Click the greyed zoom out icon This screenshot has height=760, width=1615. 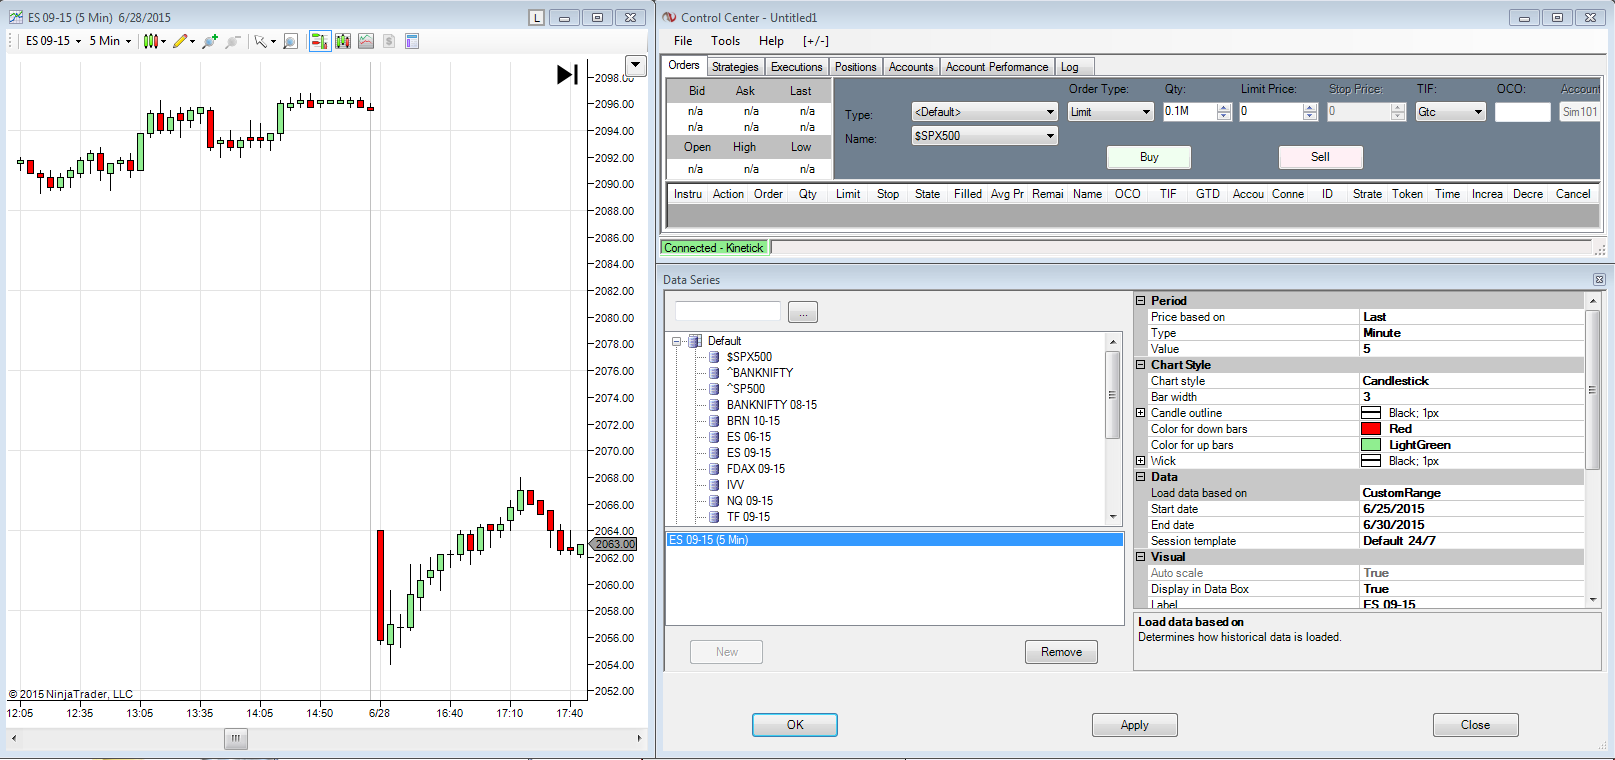(233, 41)
